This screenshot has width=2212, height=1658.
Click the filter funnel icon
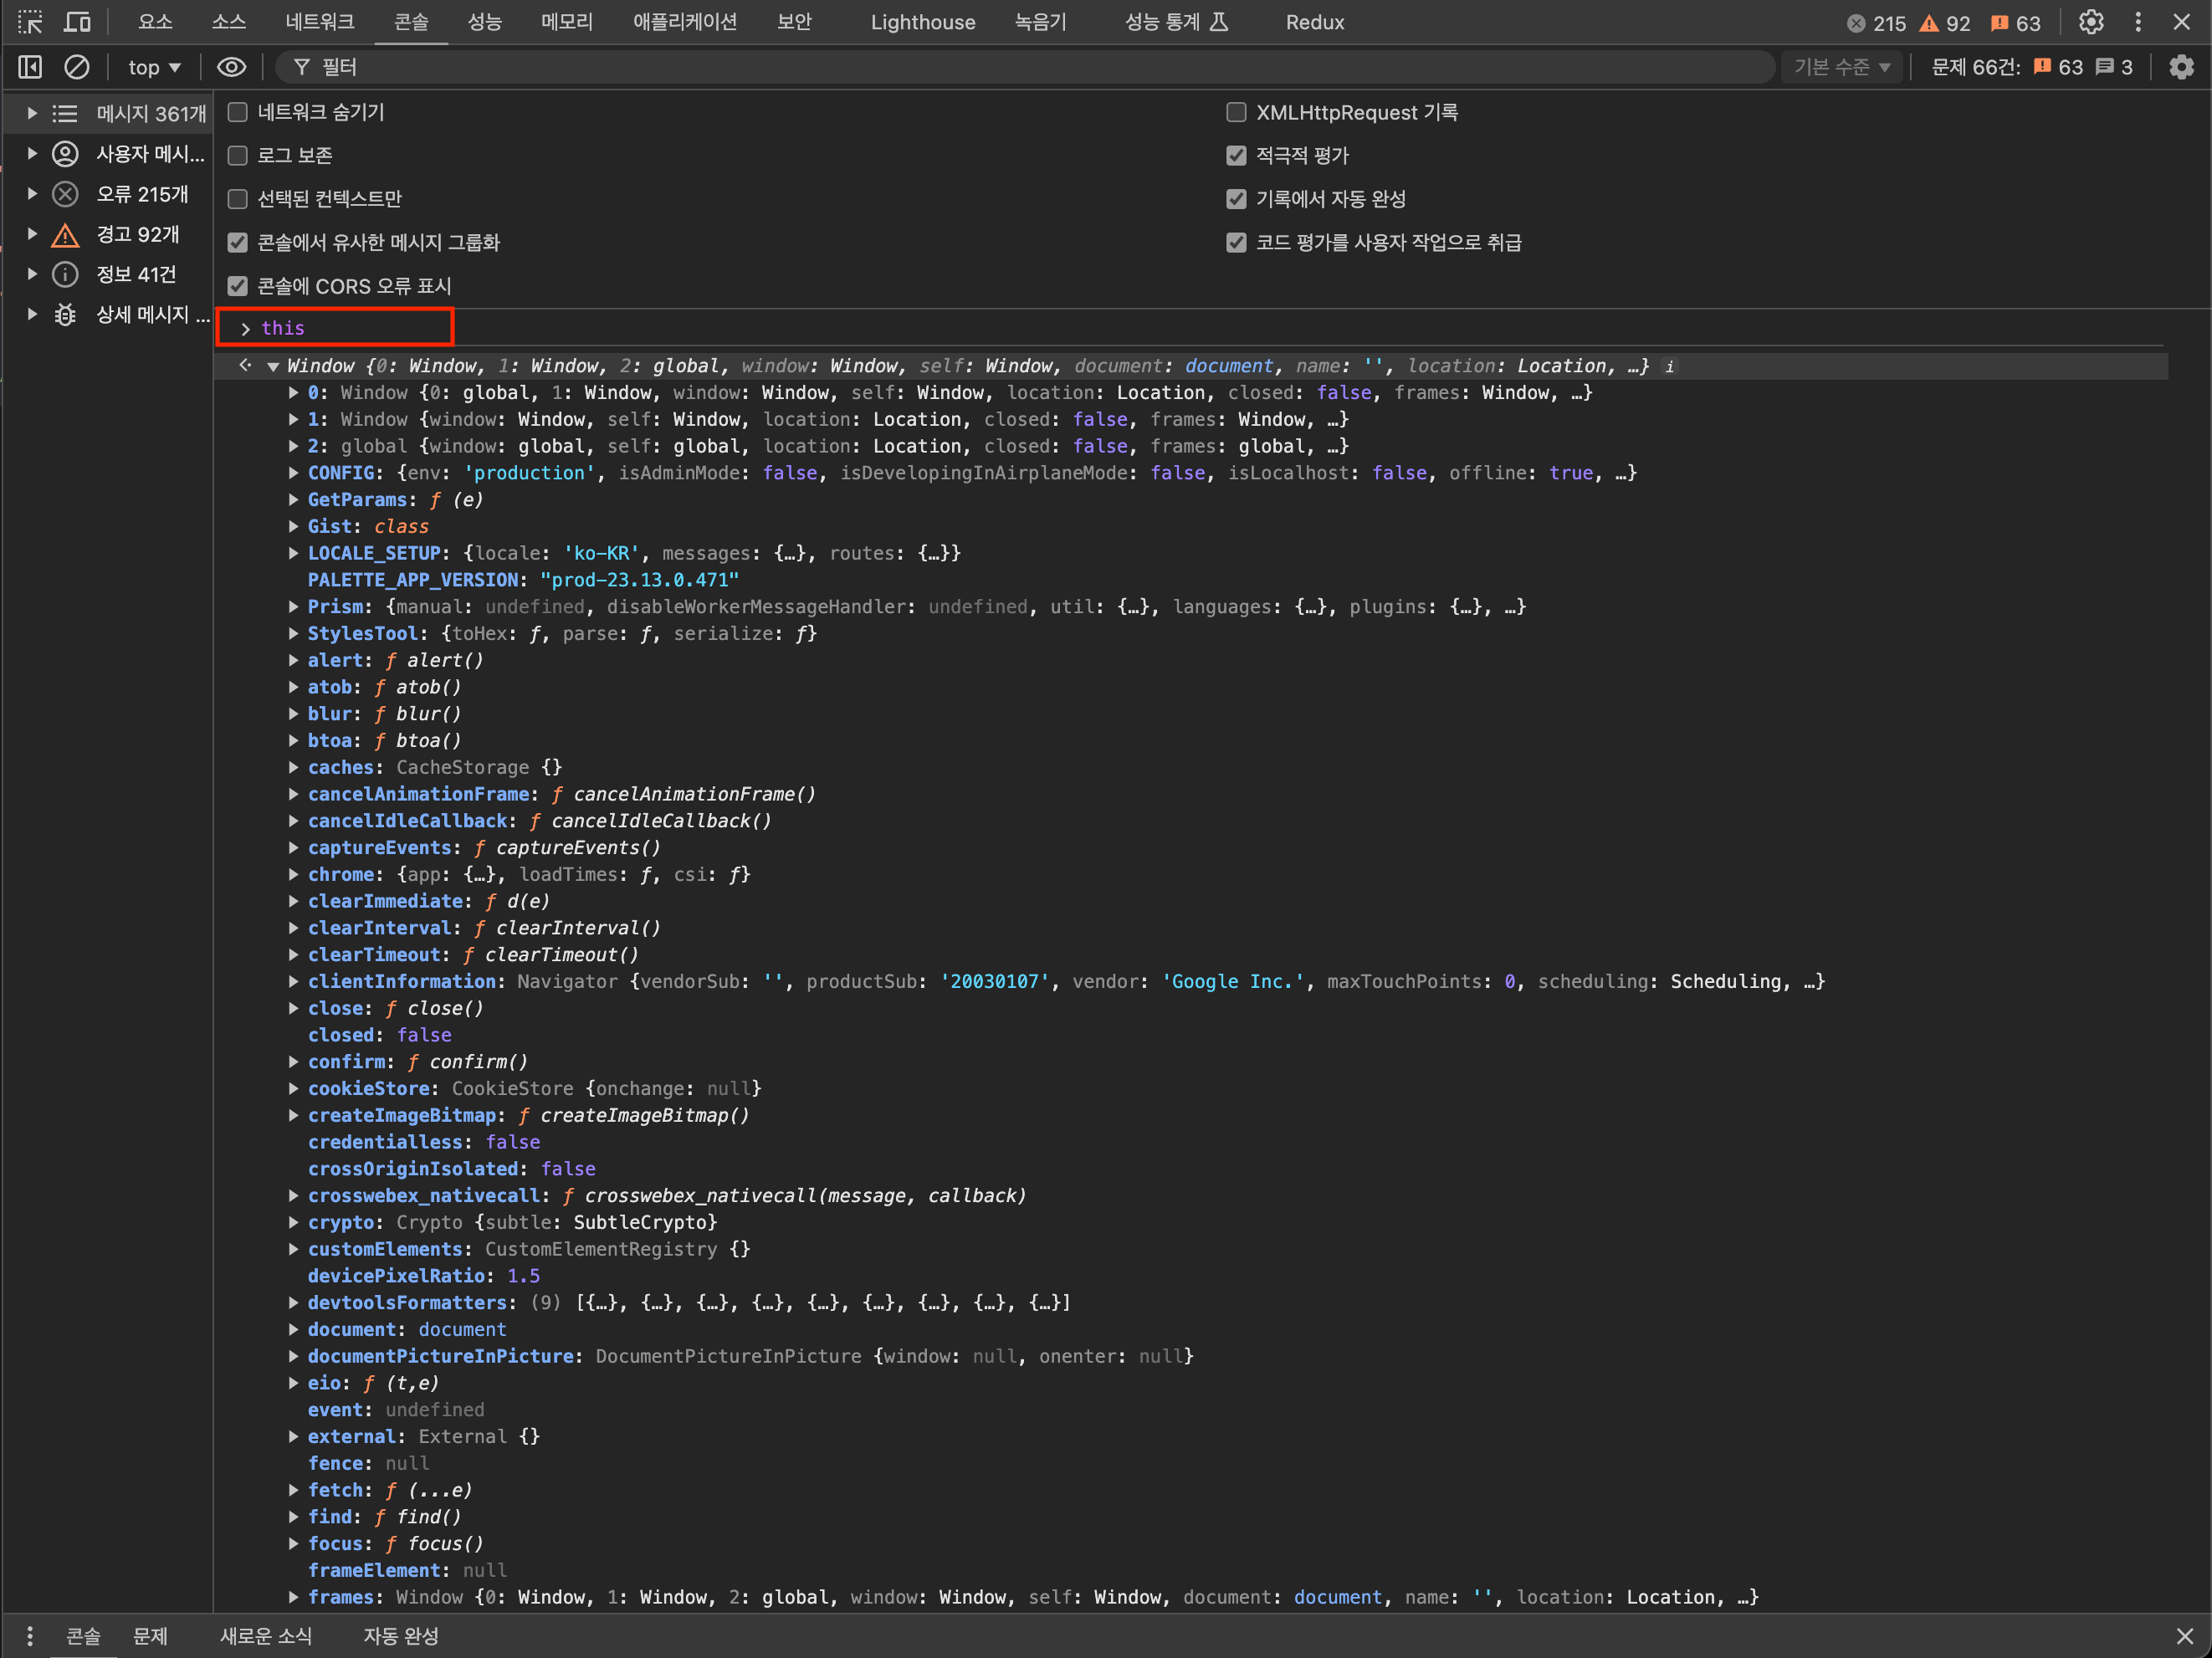pyautogui.click(x=301, y=67)
